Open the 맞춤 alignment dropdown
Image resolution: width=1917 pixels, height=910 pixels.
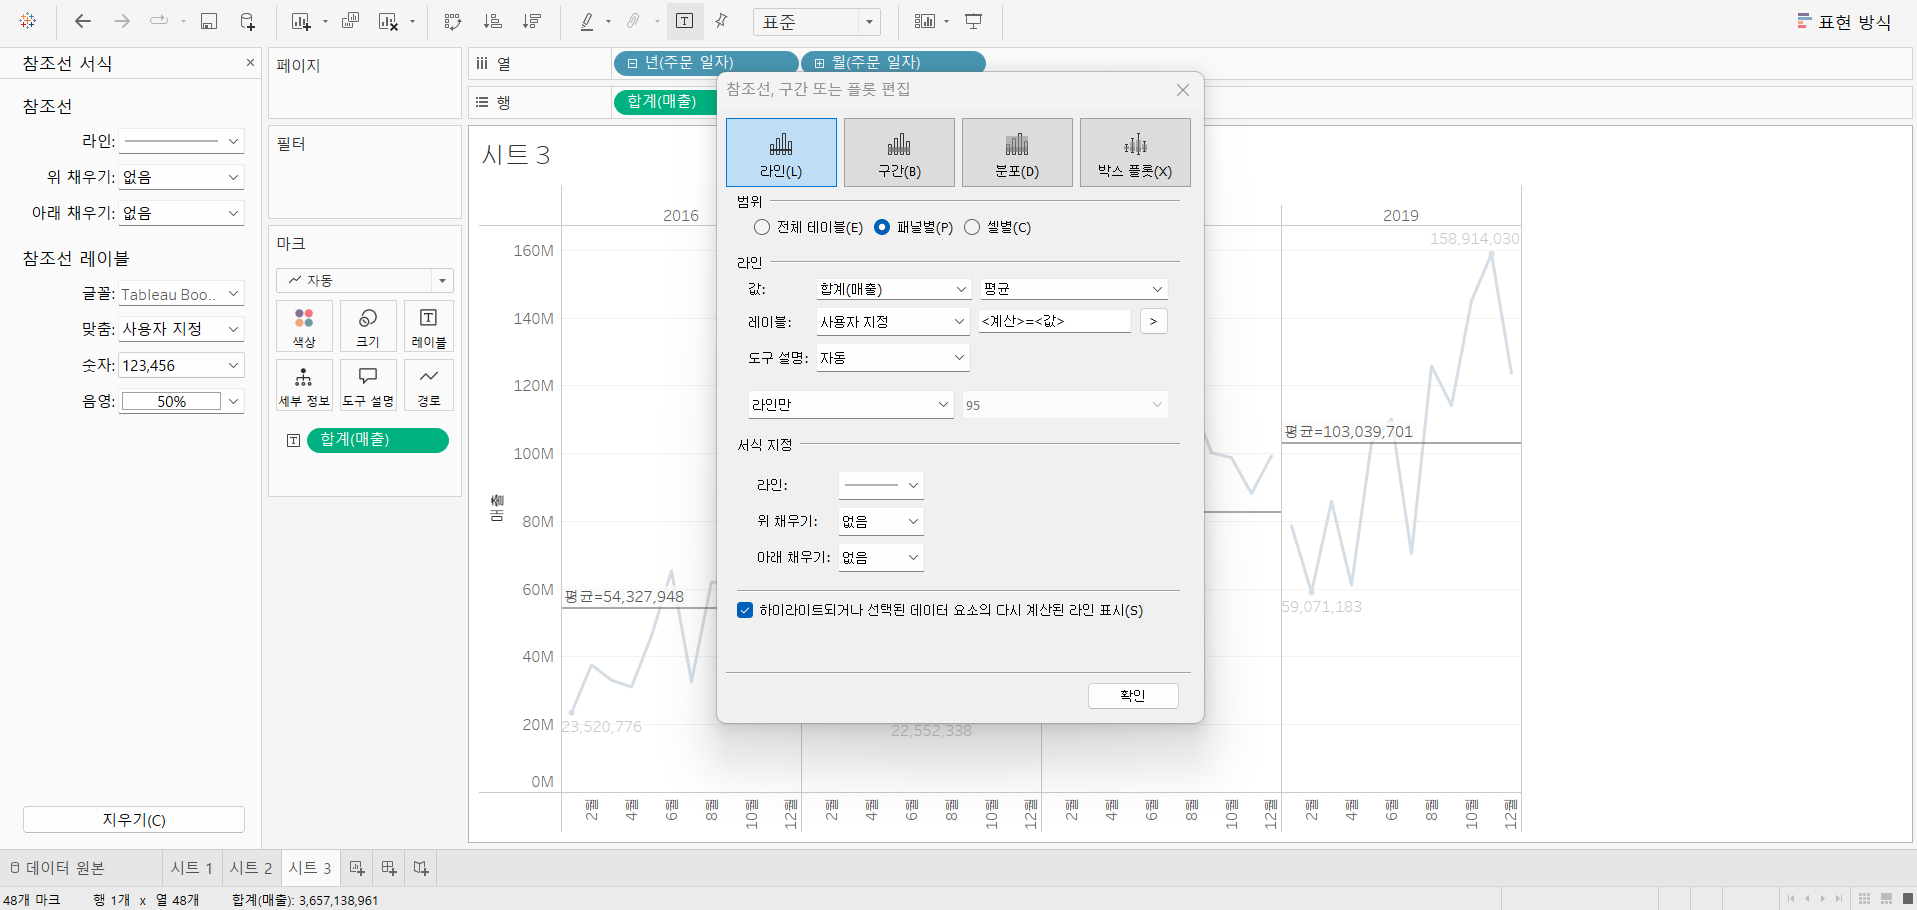181,329
